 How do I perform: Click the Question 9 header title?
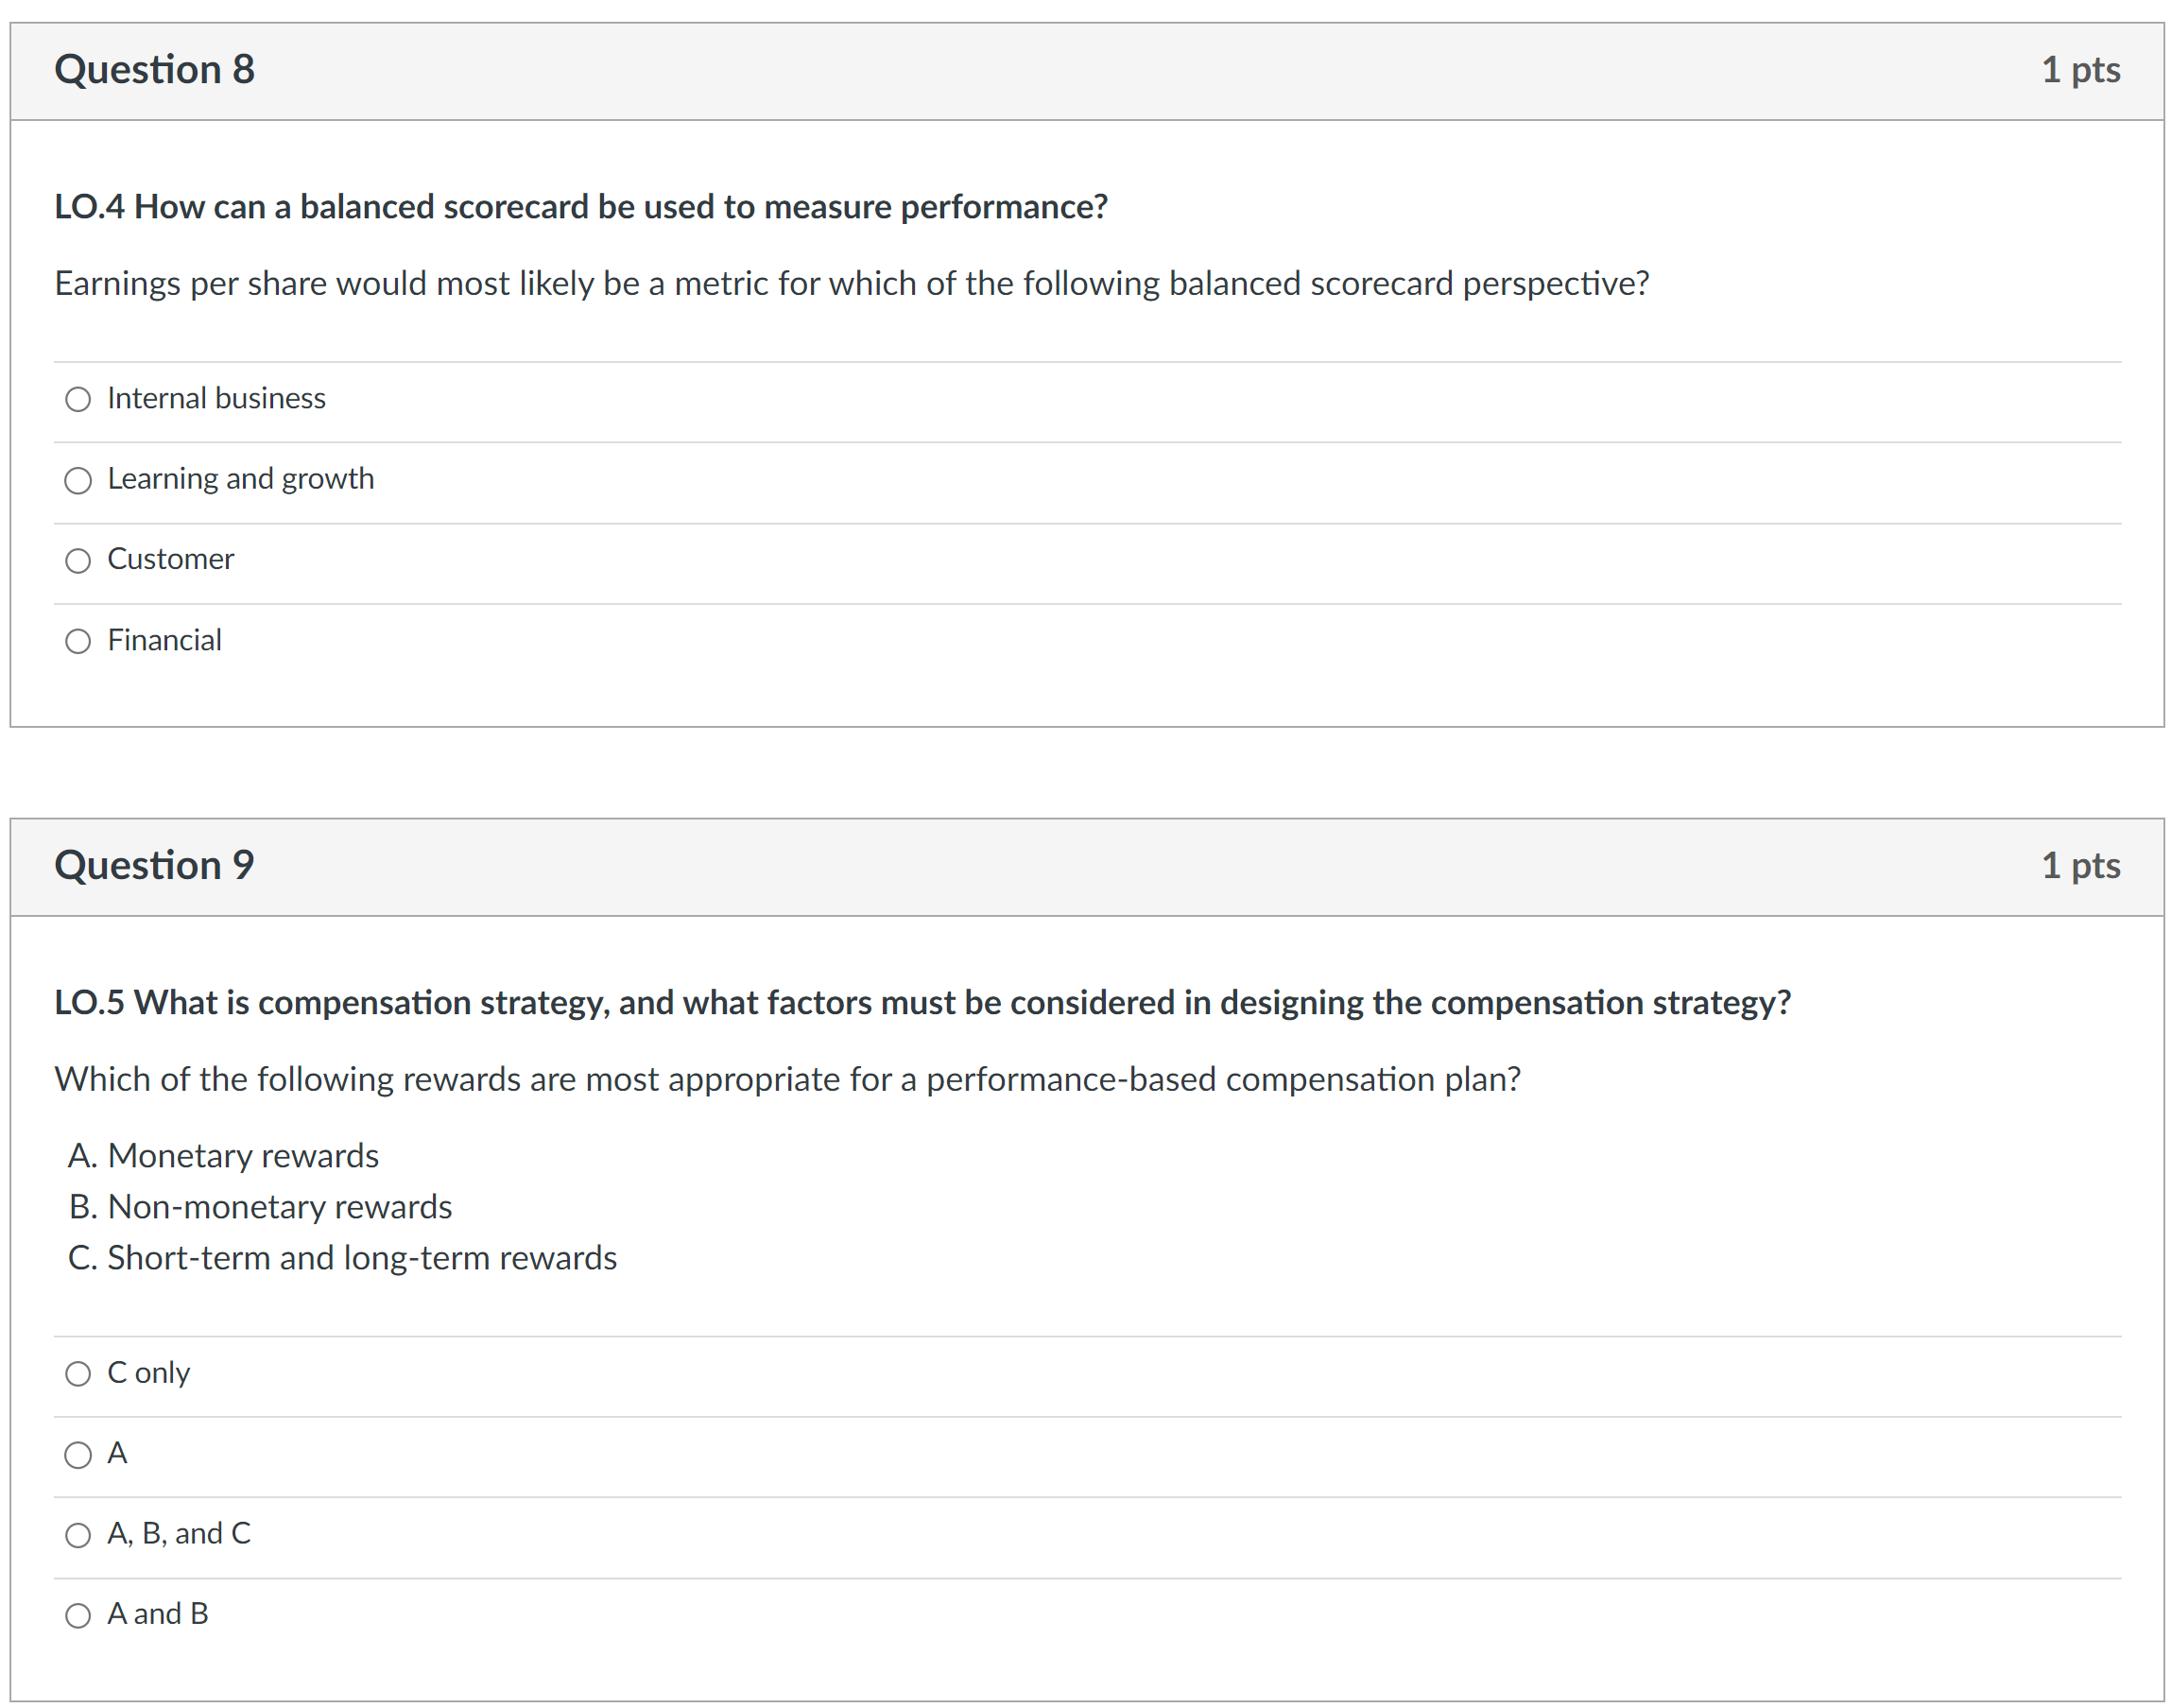click(x=155, y=866)
